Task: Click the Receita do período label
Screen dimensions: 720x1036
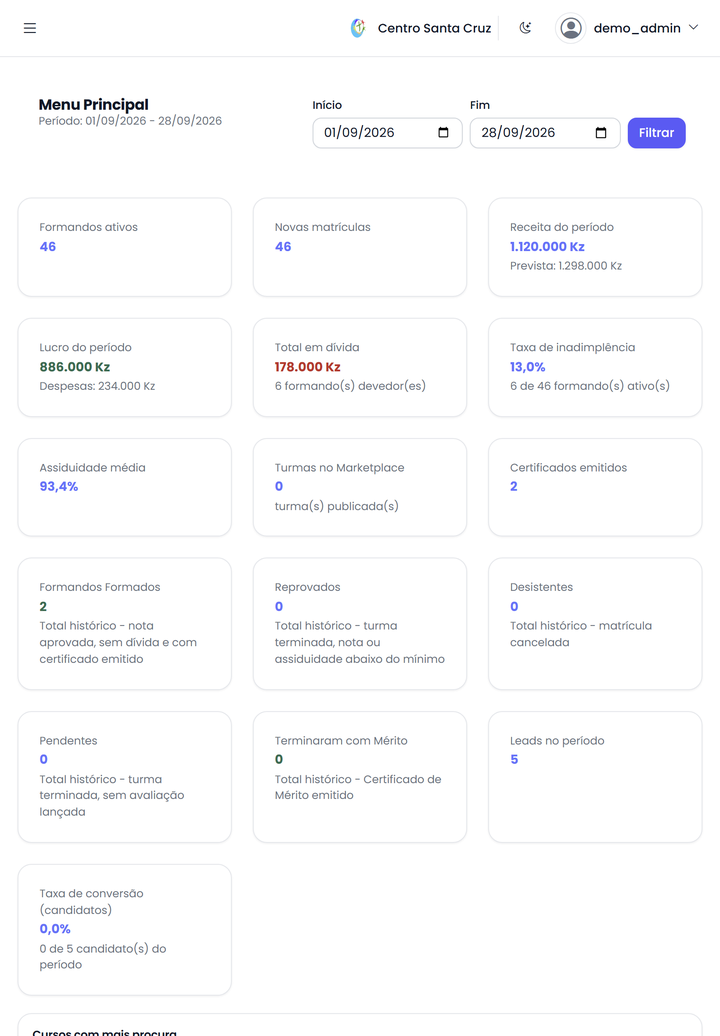Action: (561, 227)
